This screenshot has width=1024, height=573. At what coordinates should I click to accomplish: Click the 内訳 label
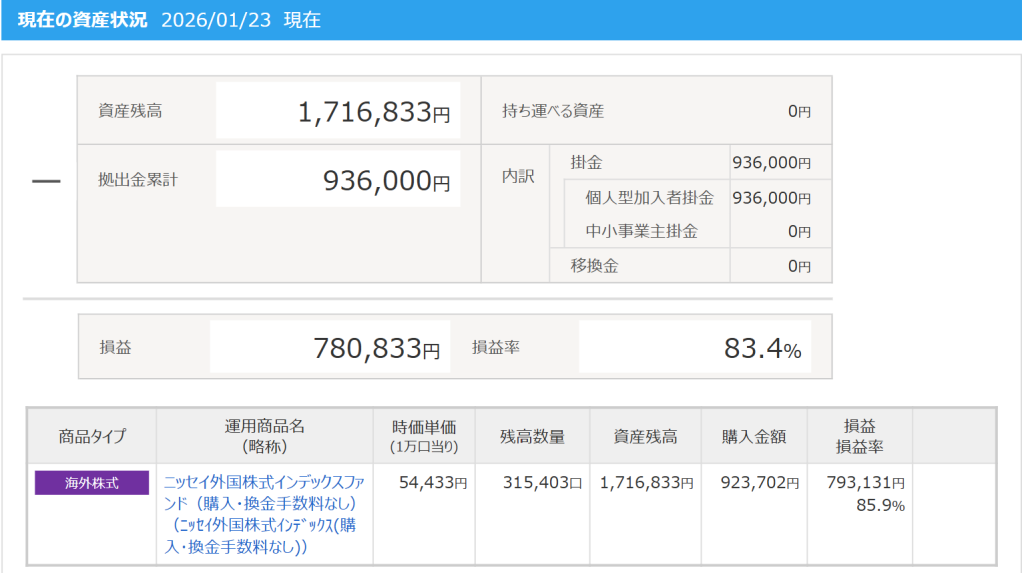(518, 176)
